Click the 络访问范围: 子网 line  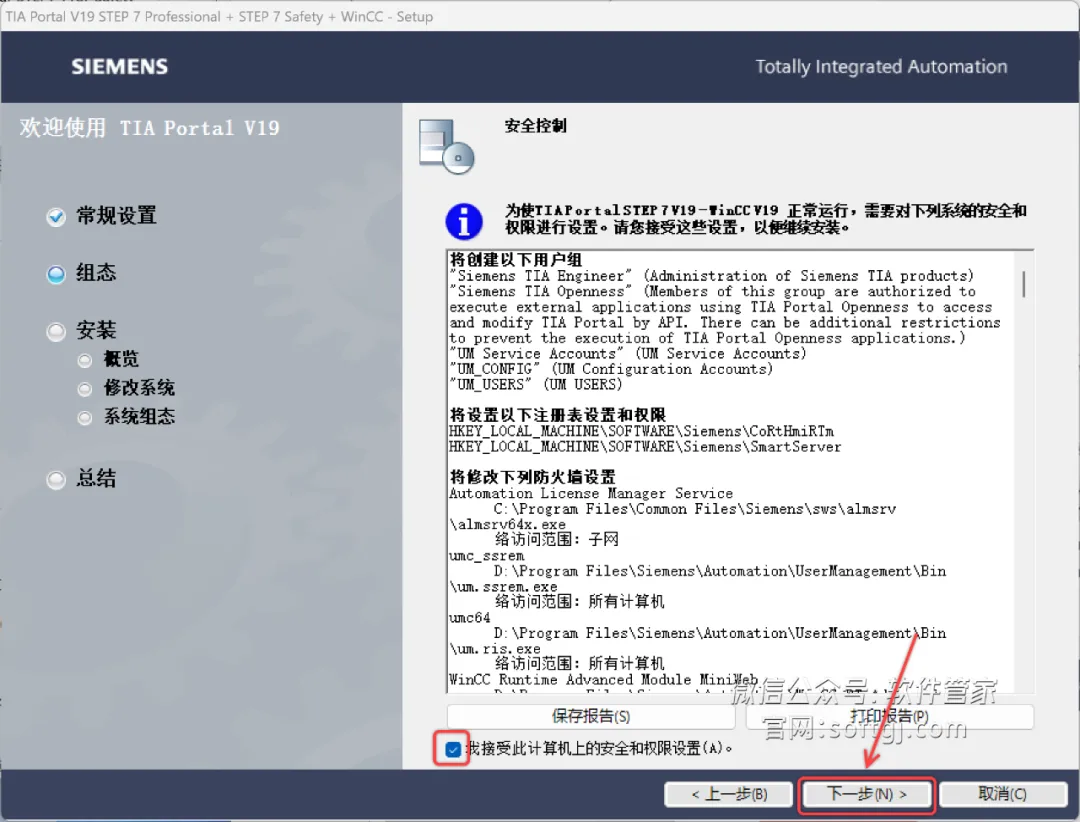(x=557, y=540)
